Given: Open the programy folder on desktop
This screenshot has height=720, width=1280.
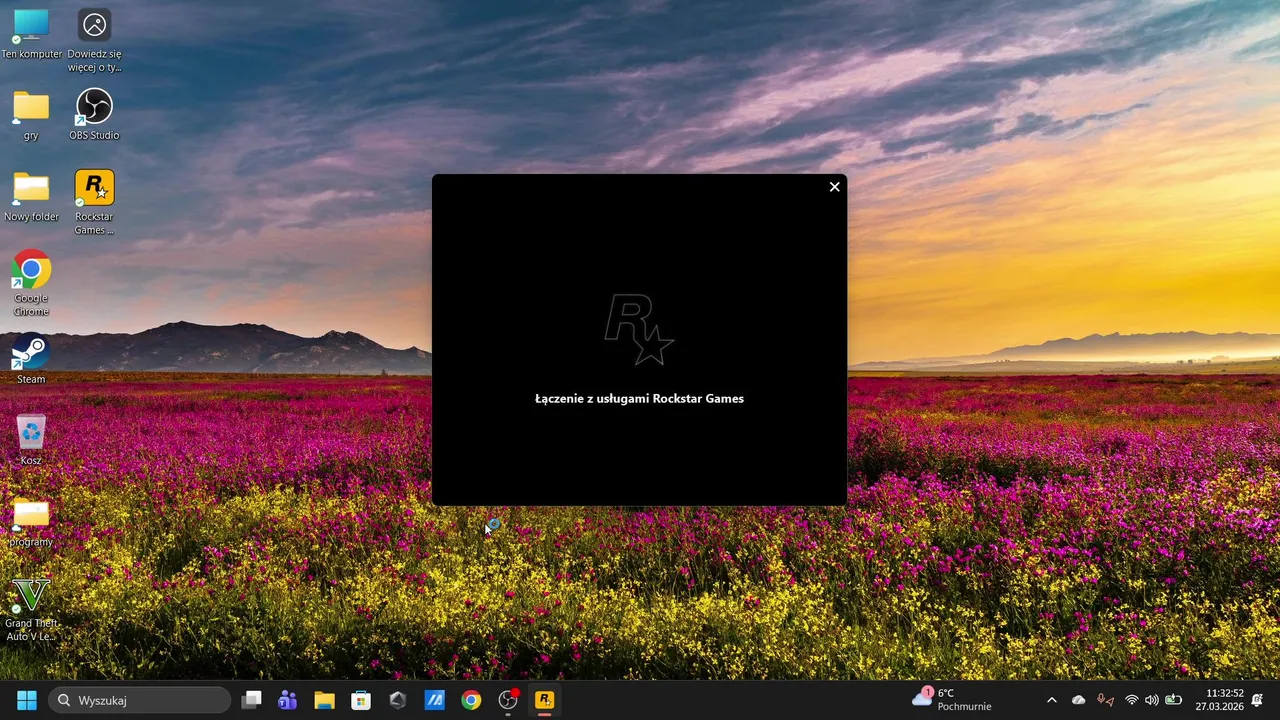Looking at the screenshot, I should 31,521.
